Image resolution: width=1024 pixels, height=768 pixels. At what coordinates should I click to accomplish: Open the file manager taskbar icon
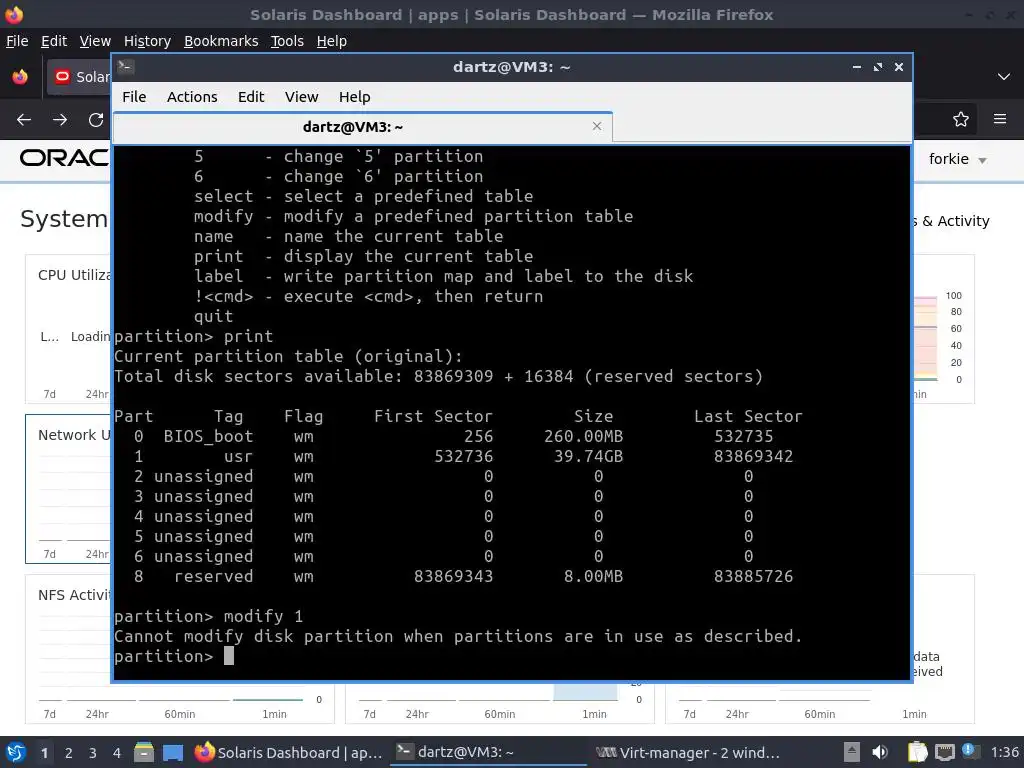point(144,752)
